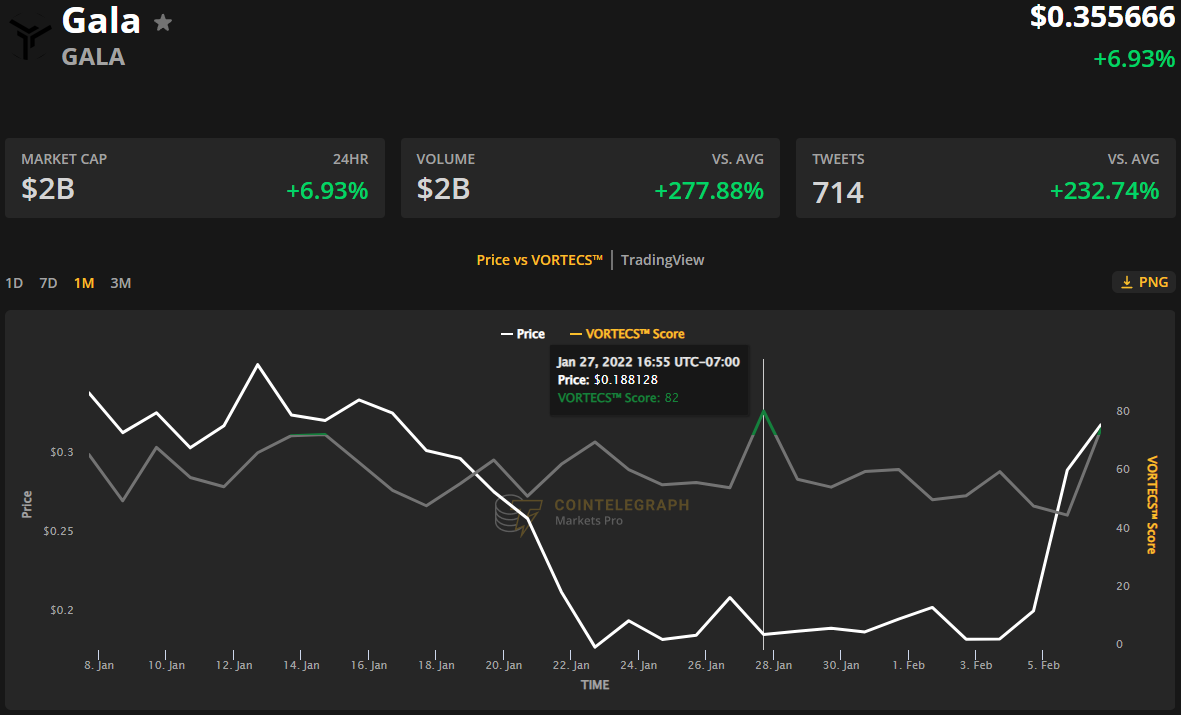Click the Tweets count 714
The width and height of the screenshot is (1181, 715).
tap(838, 192)
